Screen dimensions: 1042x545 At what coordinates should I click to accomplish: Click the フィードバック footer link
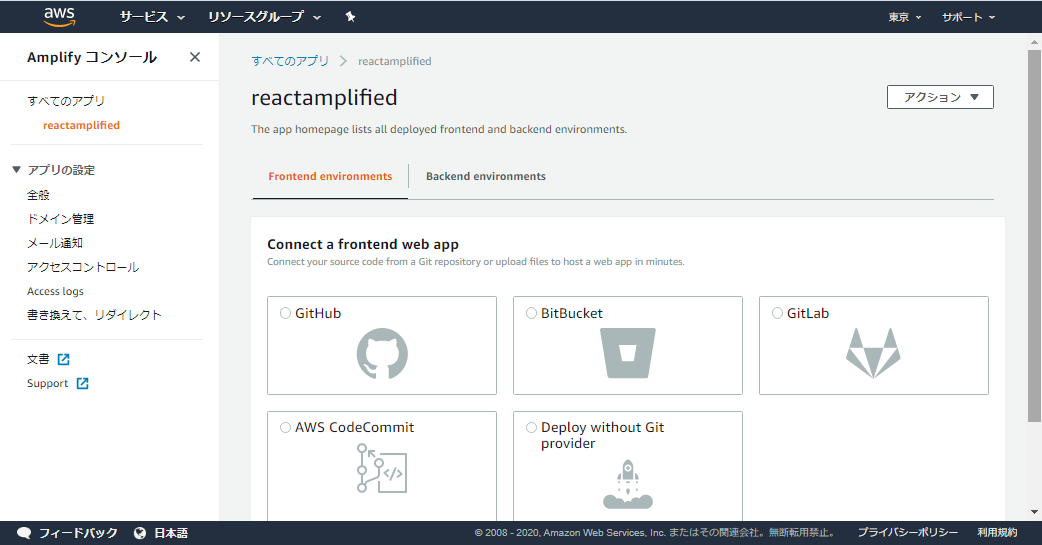[x=78, y=533]
